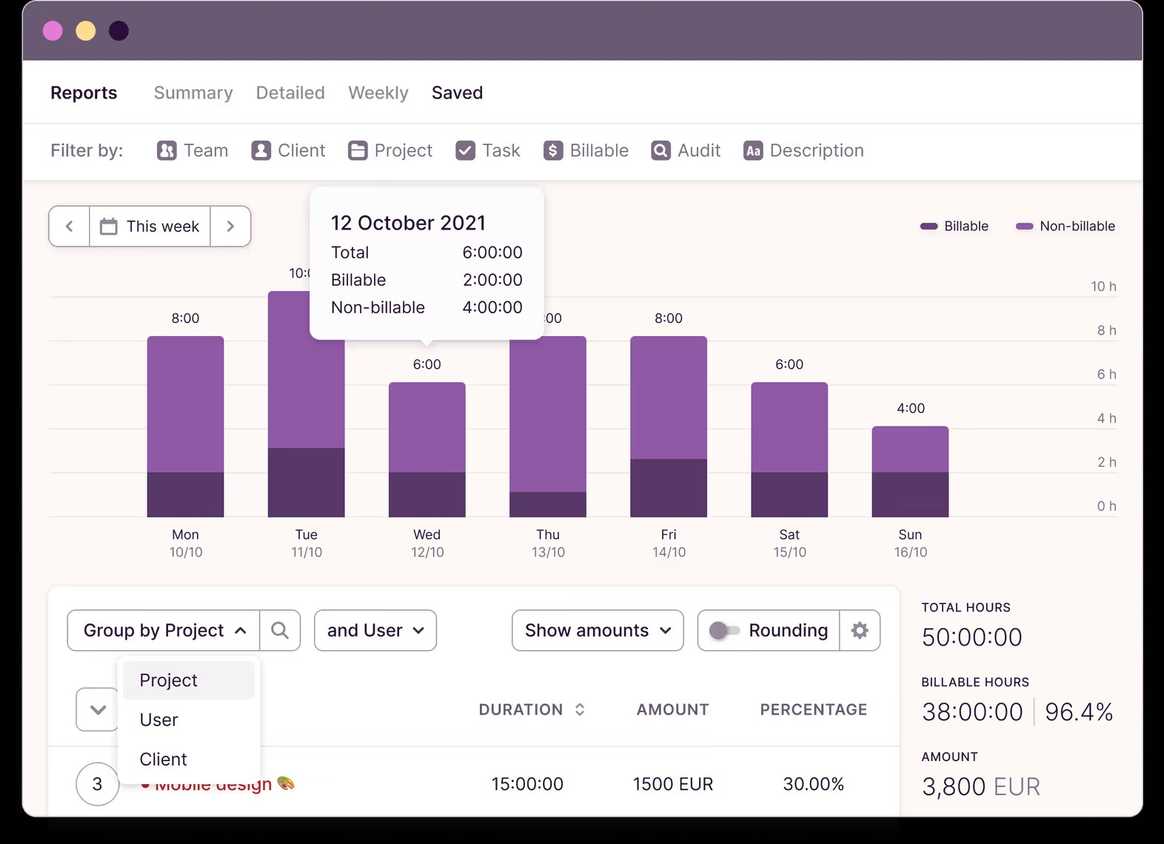1164x844 pixels.
Task: Click the Audit magnifier icon
Action: (x=661, y=151)
